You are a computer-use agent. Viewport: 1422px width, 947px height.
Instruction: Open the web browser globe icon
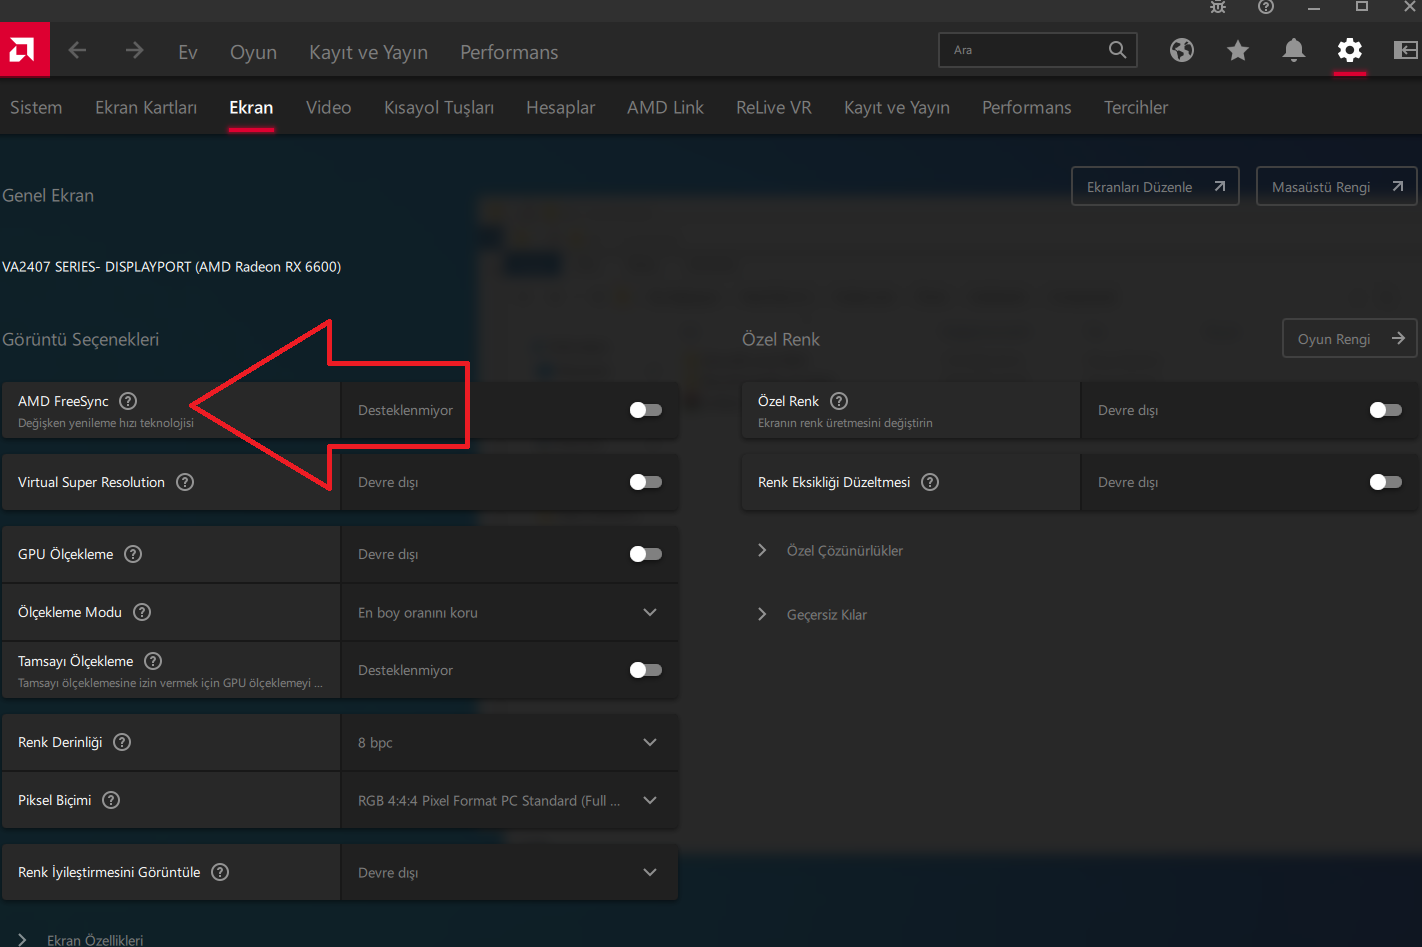click(x=1182, y=50)
